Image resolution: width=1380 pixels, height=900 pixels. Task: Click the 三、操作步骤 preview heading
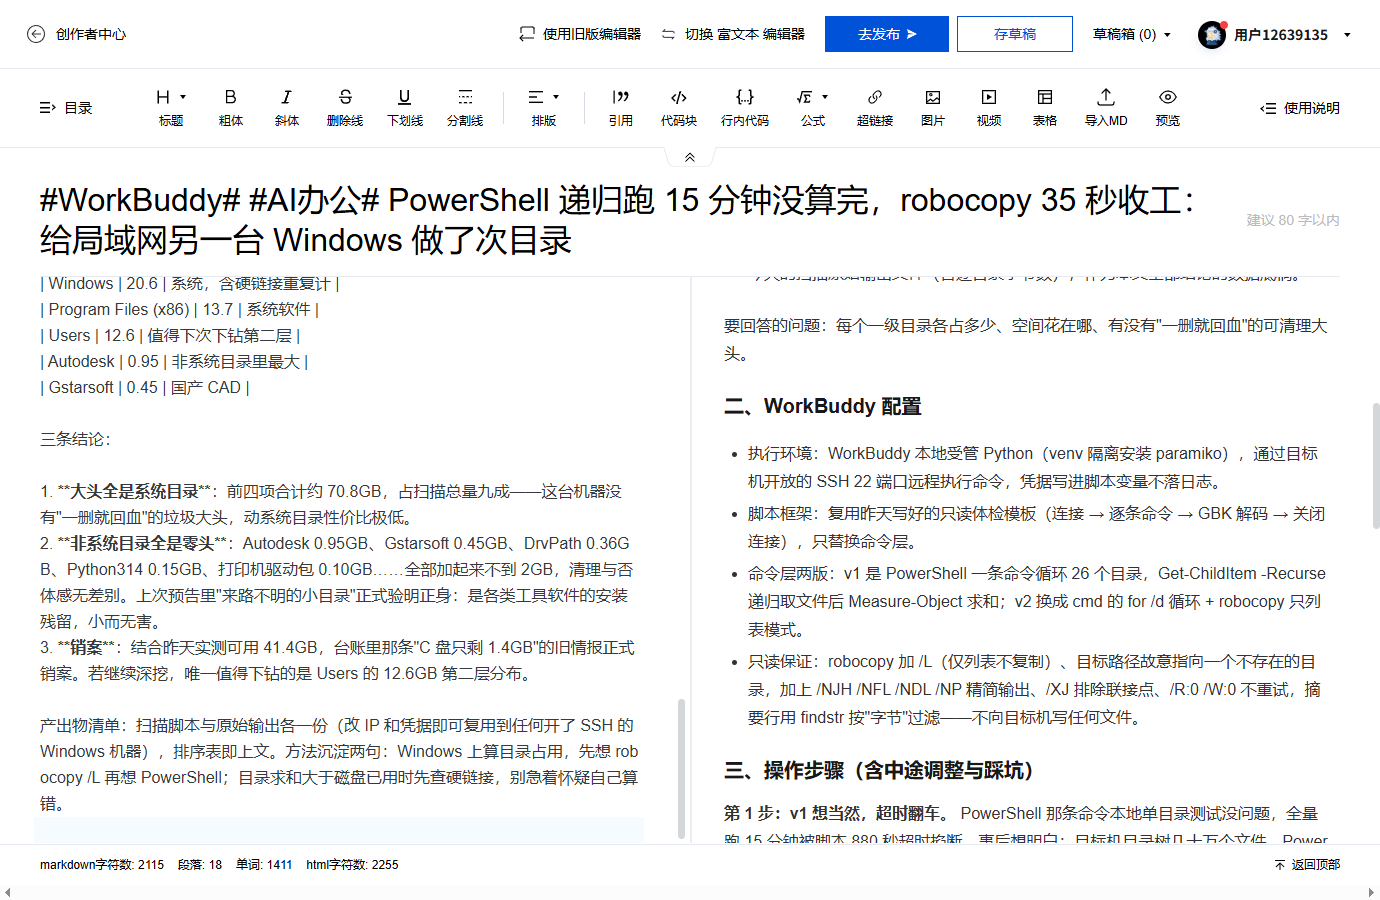click(878, 770)
